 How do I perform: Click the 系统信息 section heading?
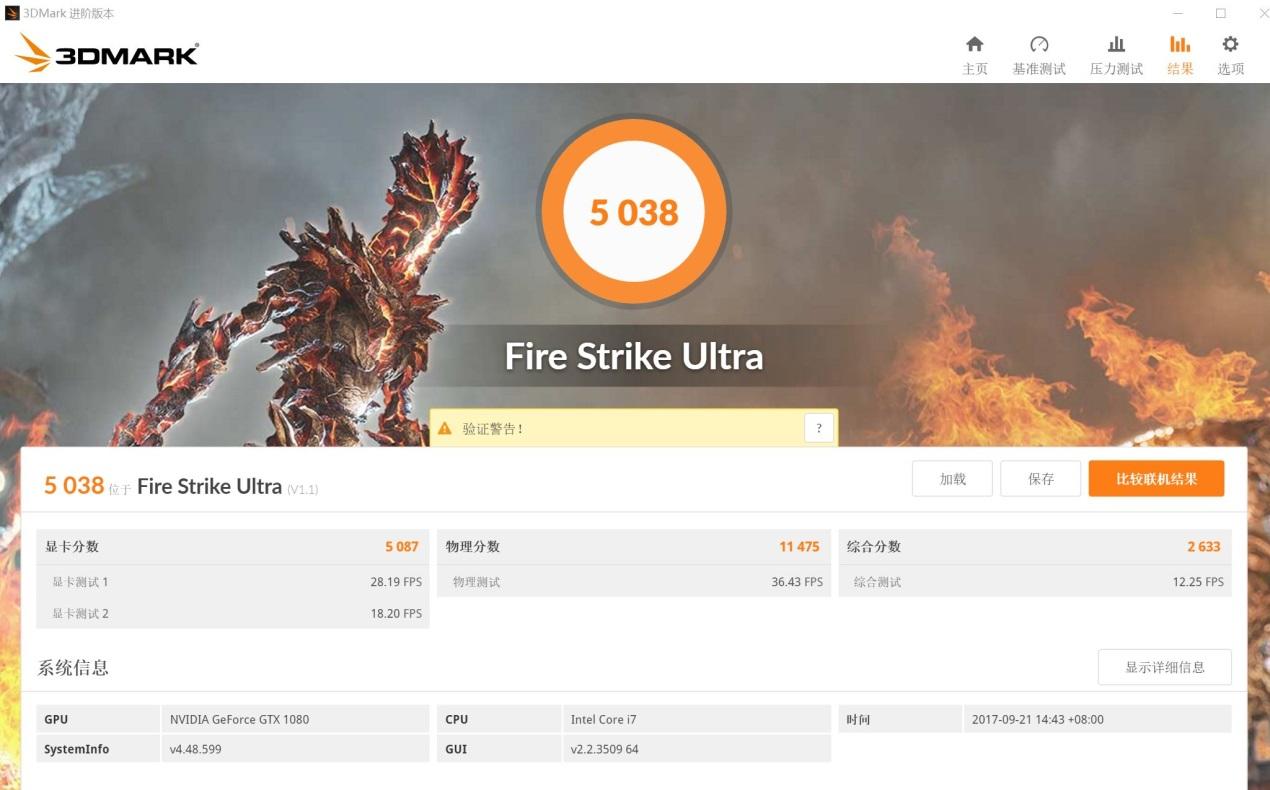pos(73,668)
